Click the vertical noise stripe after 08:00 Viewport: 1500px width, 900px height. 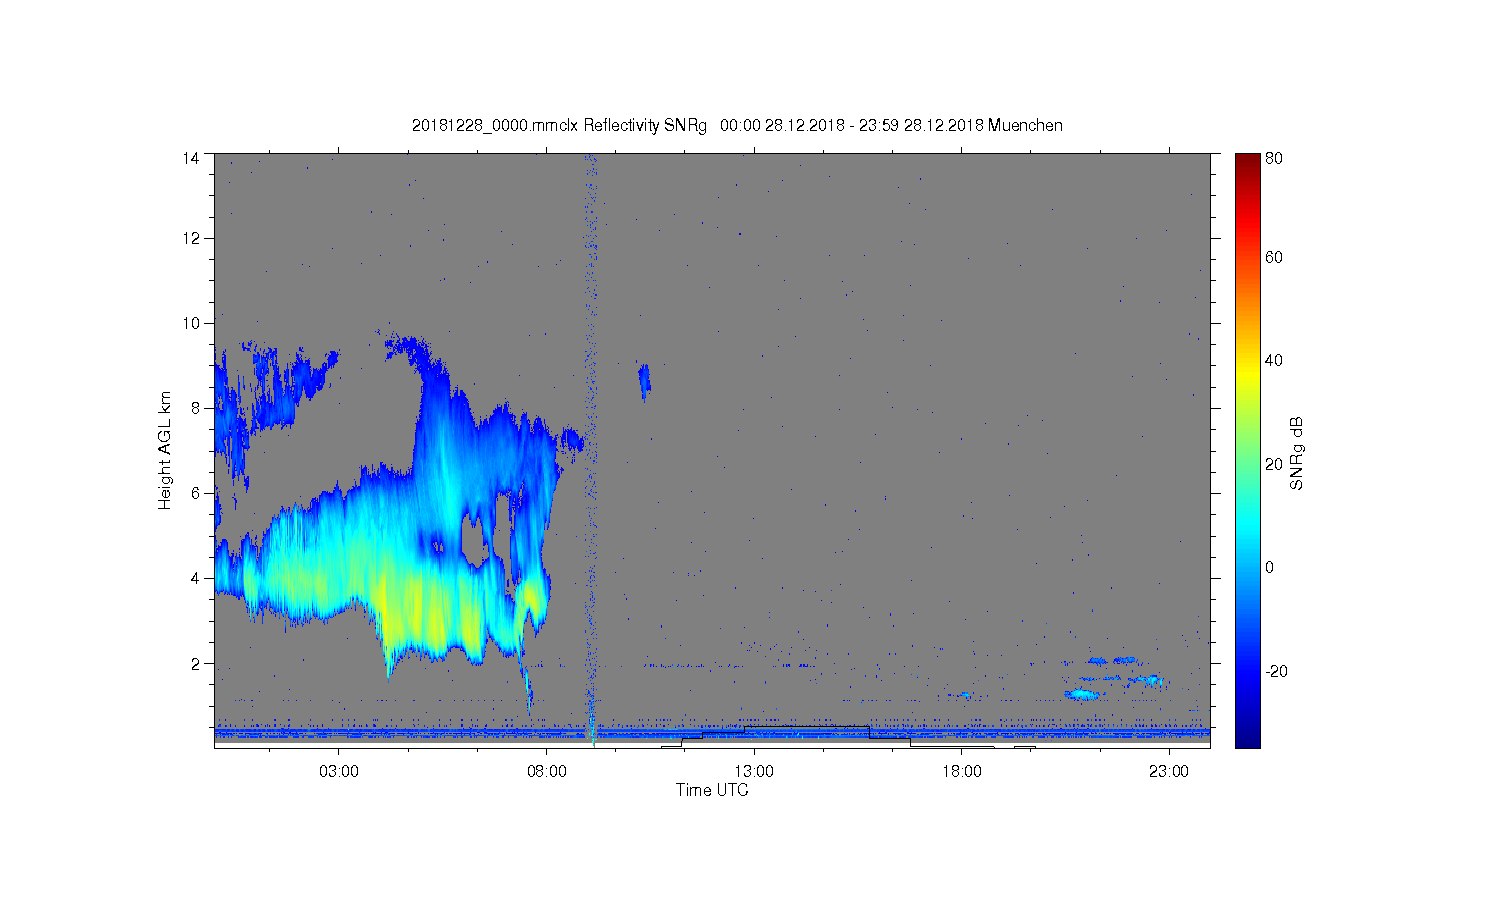(591, 450)
